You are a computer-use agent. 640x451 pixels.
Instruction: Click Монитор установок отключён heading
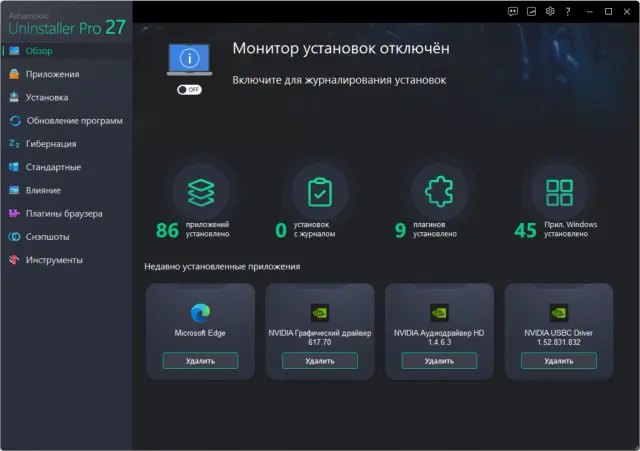coord(341,49)
